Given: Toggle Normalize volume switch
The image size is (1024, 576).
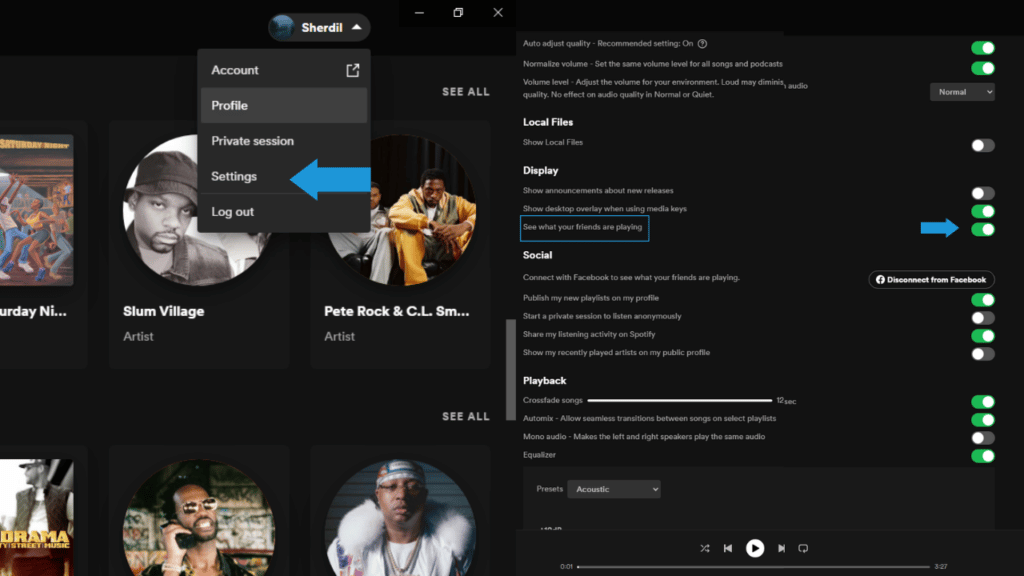Looking at the screenshot, I should [983, 68].
